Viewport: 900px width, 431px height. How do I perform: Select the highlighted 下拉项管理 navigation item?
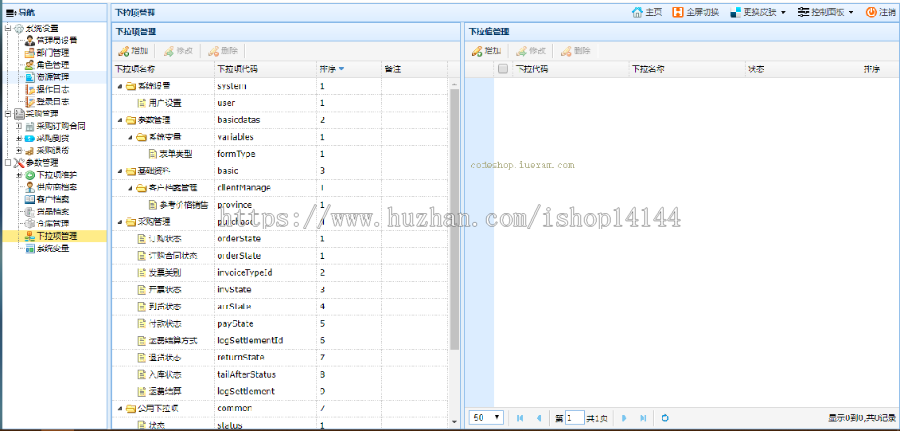click(56, 236)
